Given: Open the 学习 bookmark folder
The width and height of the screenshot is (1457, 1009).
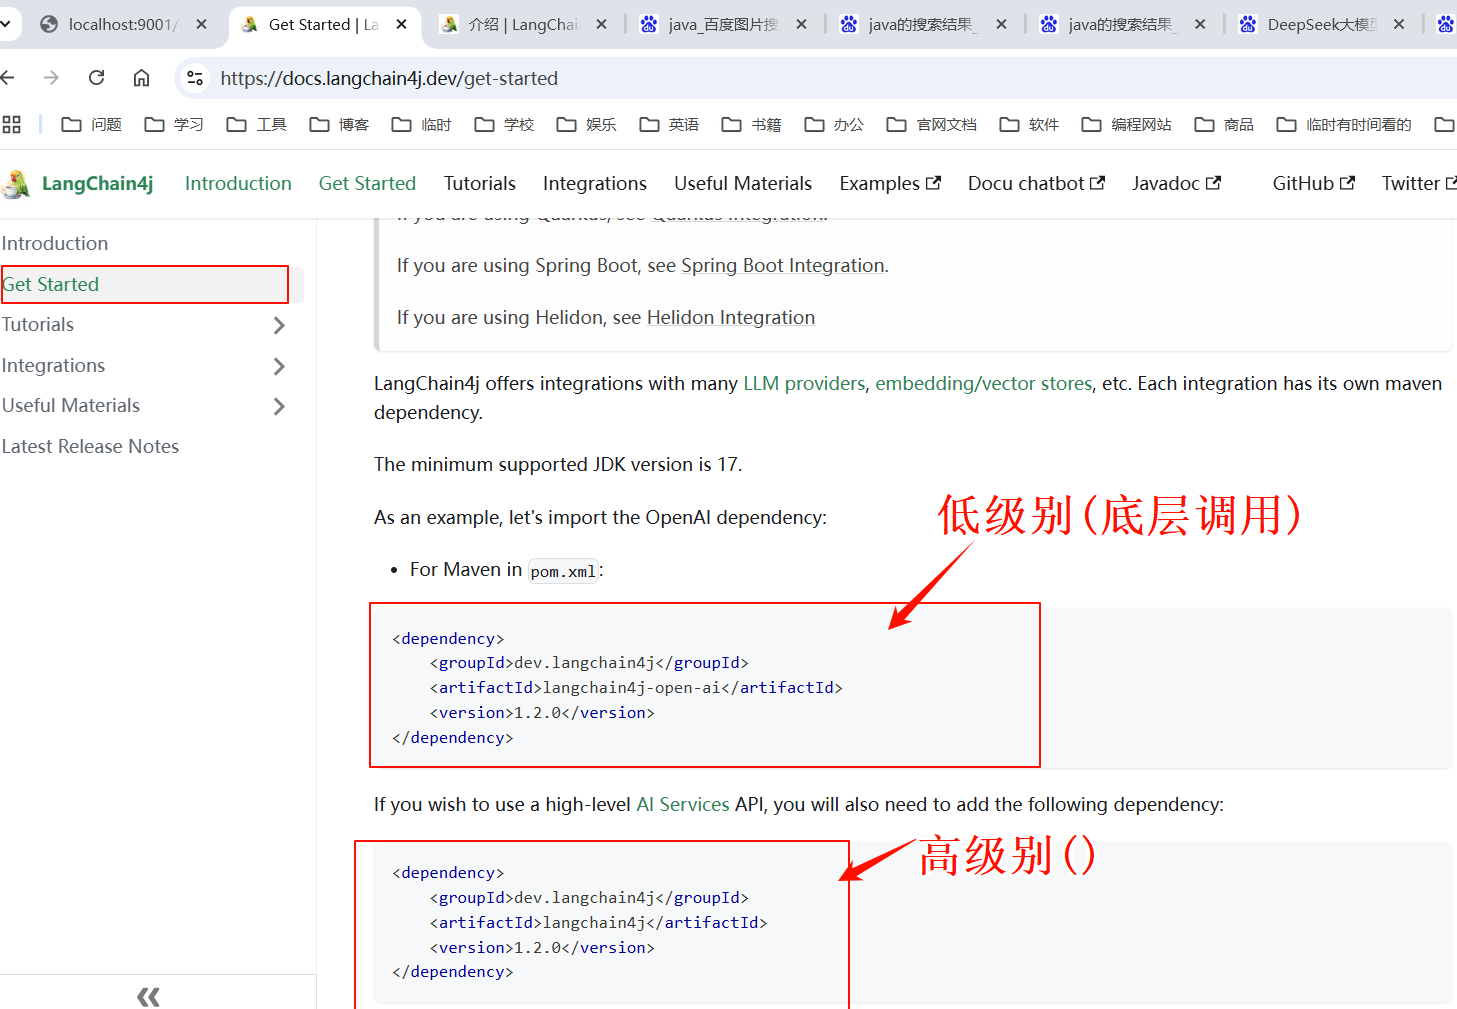Looking at the screenshot, I should pyautogui.click(x=175, y=124).
